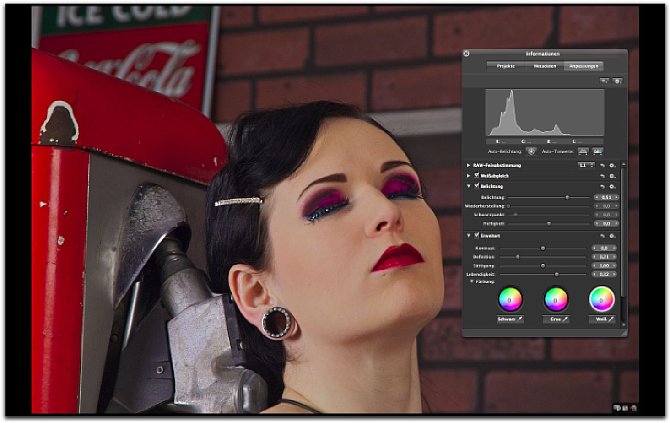The width and height of the screenshot is (670, 423).
Task: Open Erweitert section gear menu
Action: pos(612,236)
